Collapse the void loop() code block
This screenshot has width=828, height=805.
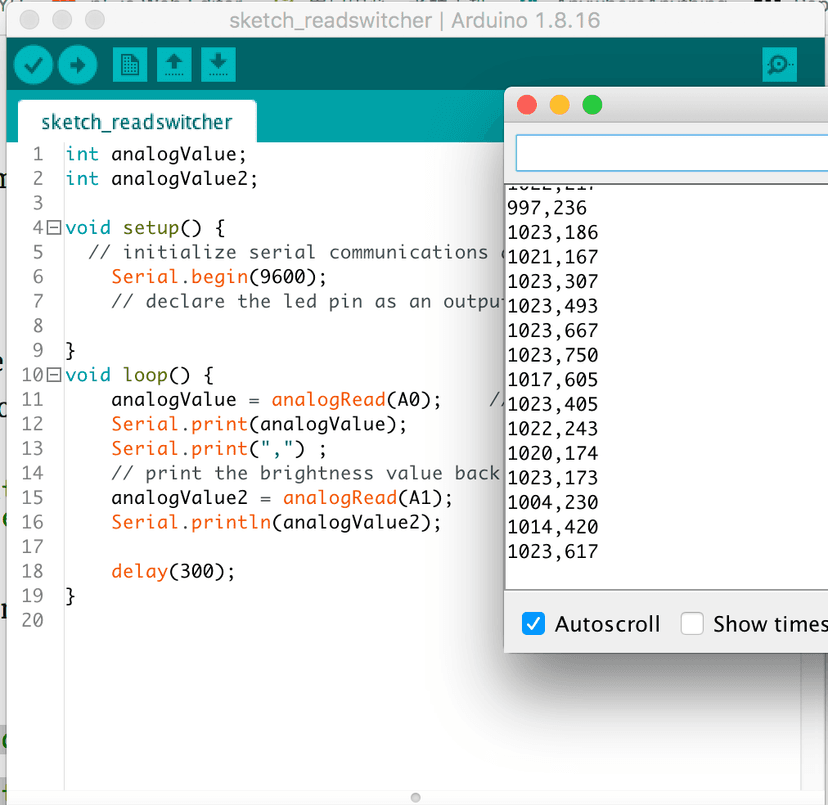click(x=54, y=375)
